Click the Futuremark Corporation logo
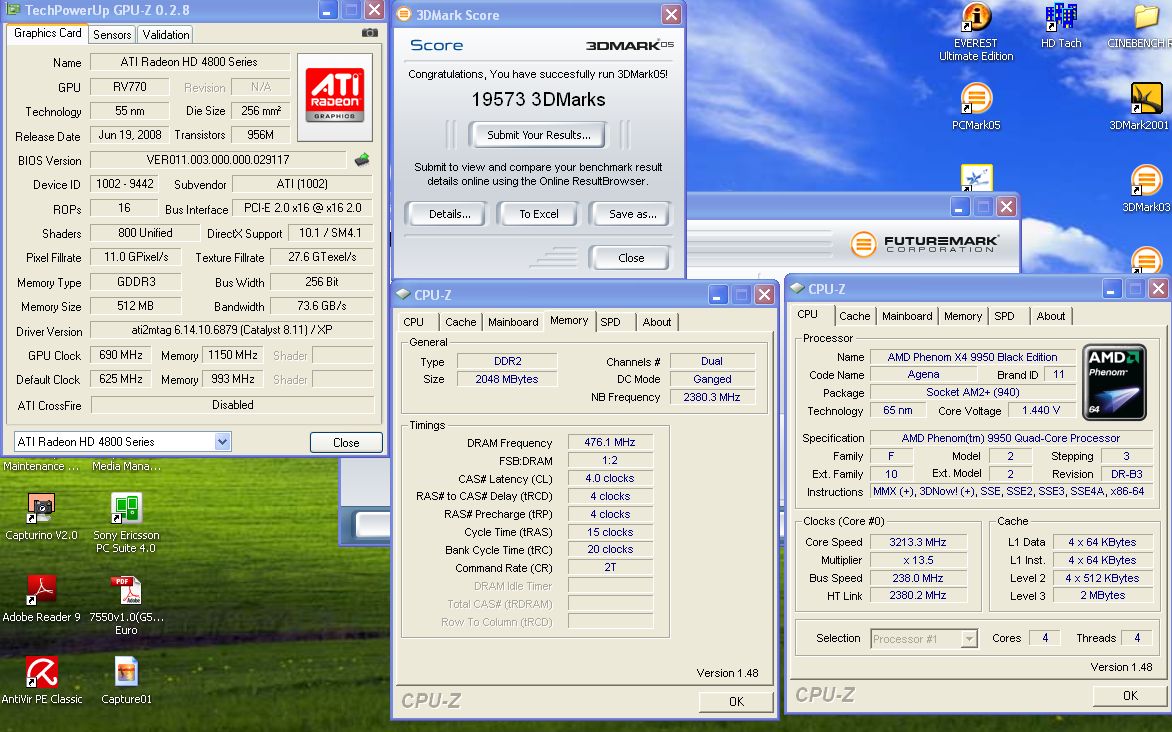Image resolution: width=1172 pixels, height=732 pixels. click(925, 244)
